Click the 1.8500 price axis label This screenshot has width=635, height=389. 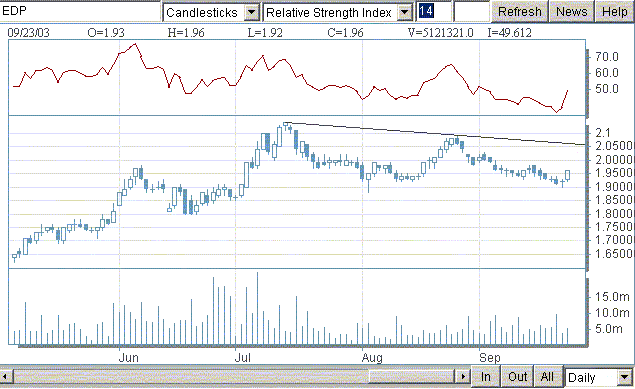614,200
